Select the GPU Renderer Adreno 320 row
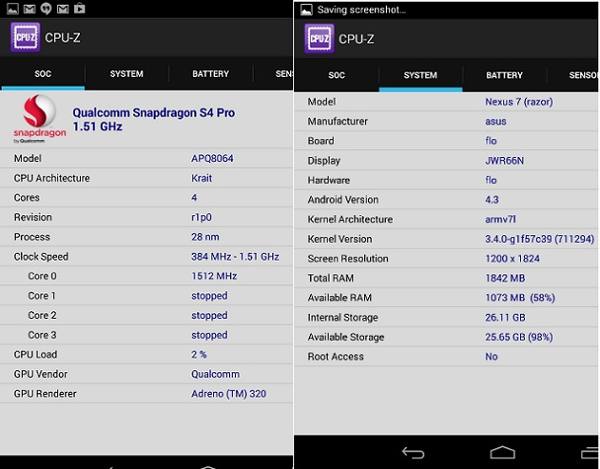600x469 pixels. click(147, 394)
